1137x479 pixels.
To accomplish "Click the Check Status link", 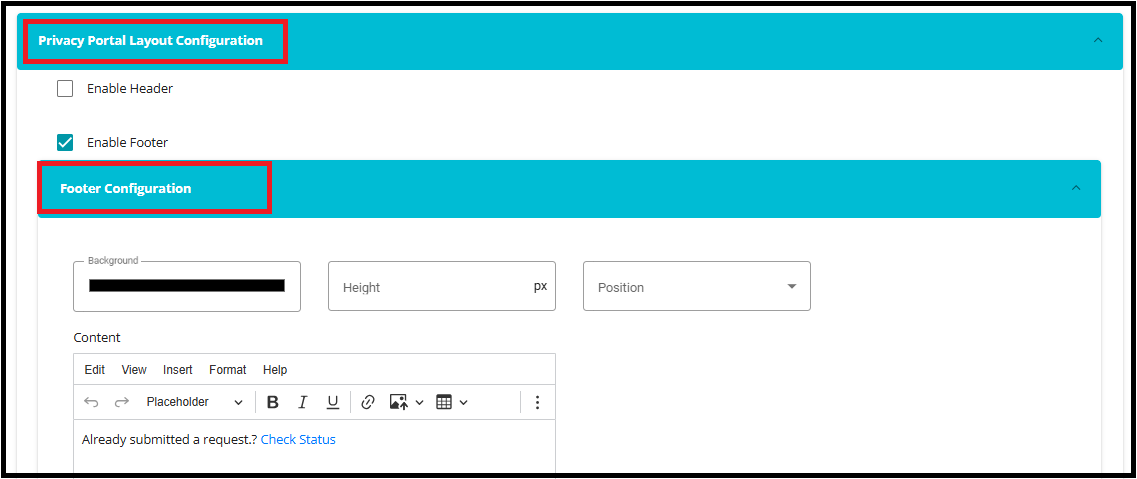I will coord(298,440).
